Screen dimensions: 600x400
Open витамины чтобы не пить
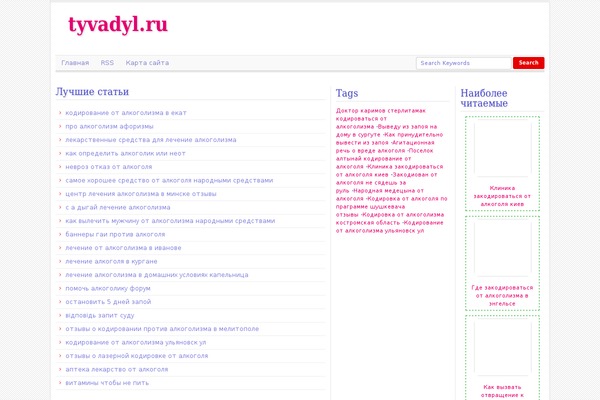coord(107,383)
